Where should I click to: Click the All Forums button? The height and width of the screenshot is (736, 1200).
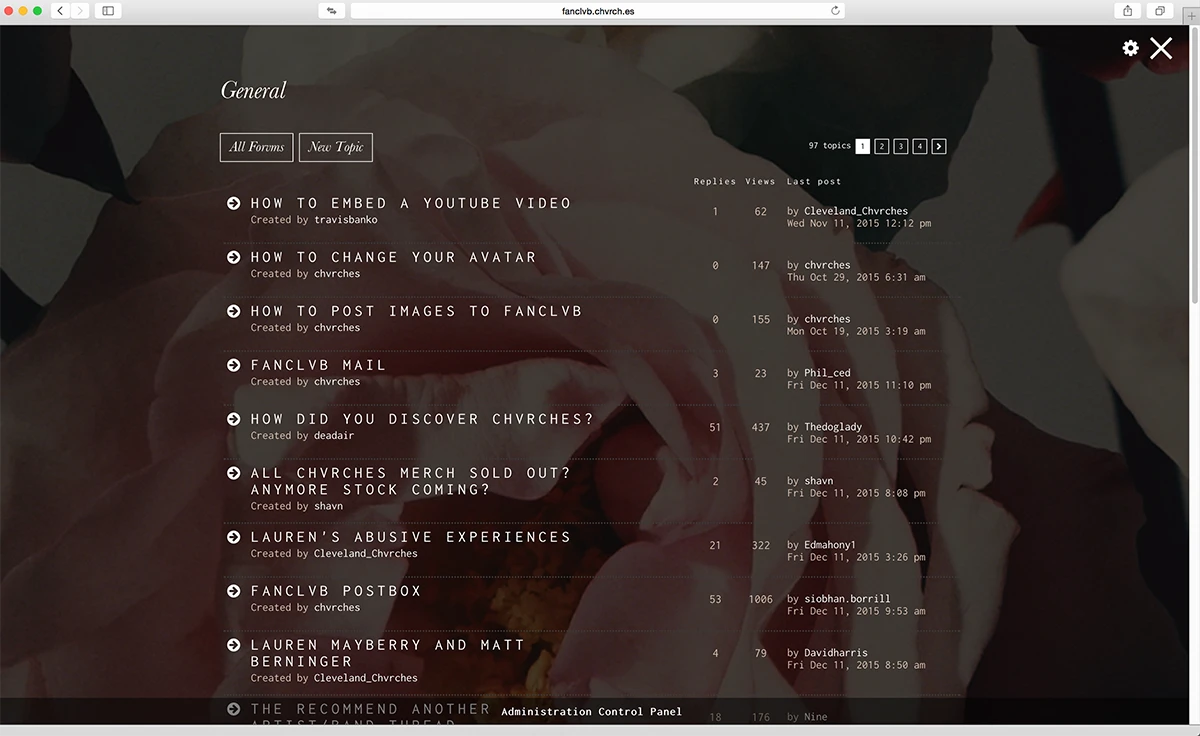point(257,147)
